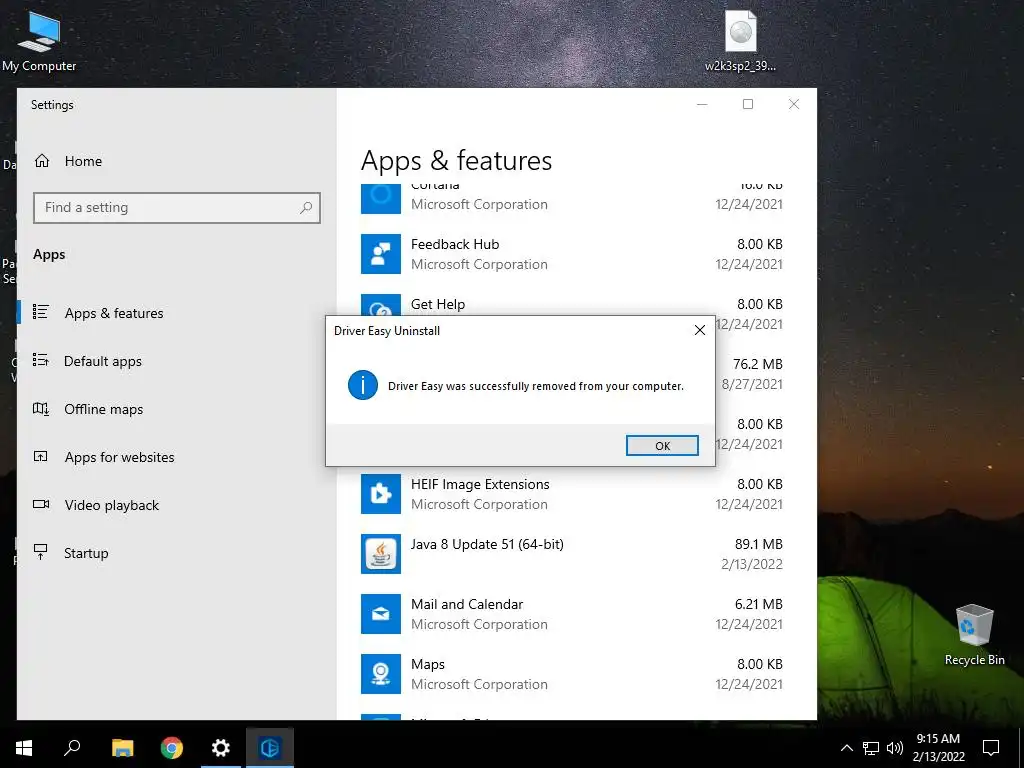Open the notification center icon
This screenshot has height=768, width=1024.
pyautogui.click(x=991, y=748)
